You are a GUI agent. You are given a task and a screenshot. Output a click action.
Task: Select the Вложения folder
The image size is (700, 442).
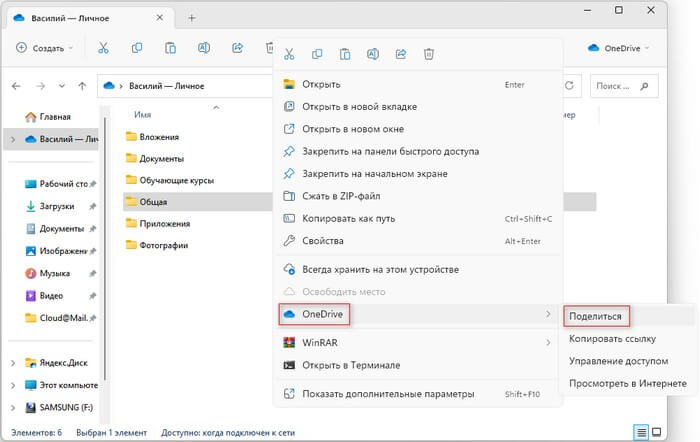click(x=153, y=137)
